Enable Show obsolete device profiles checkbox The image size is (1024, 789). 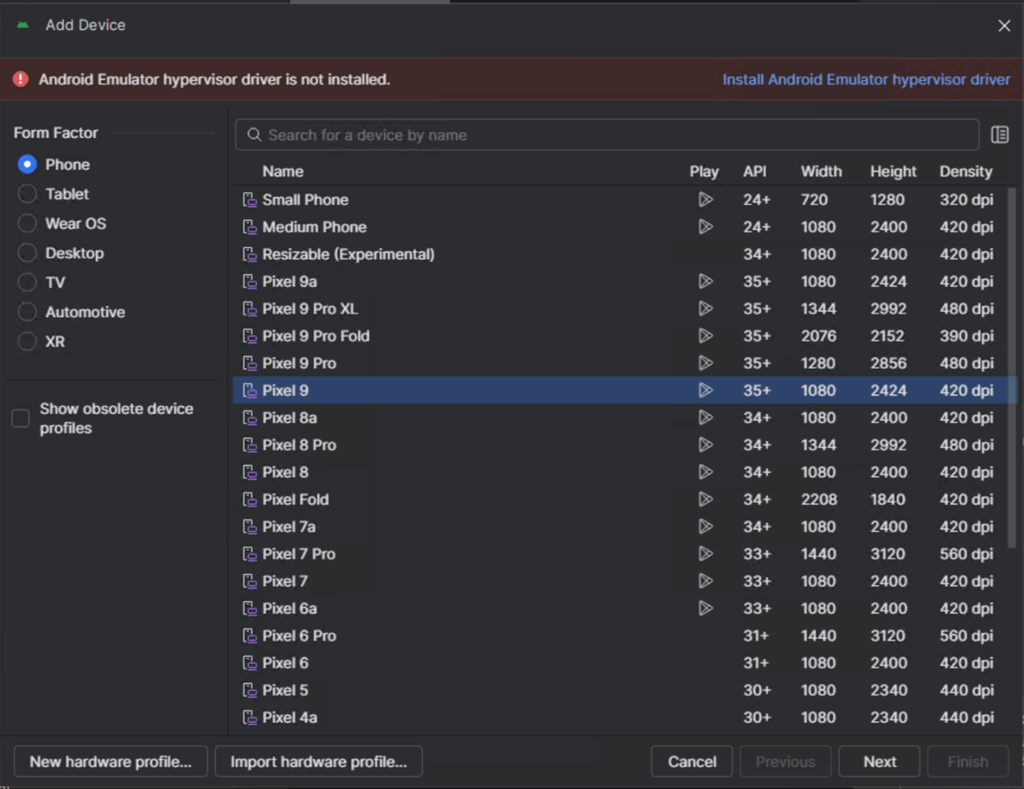point(21,418)
